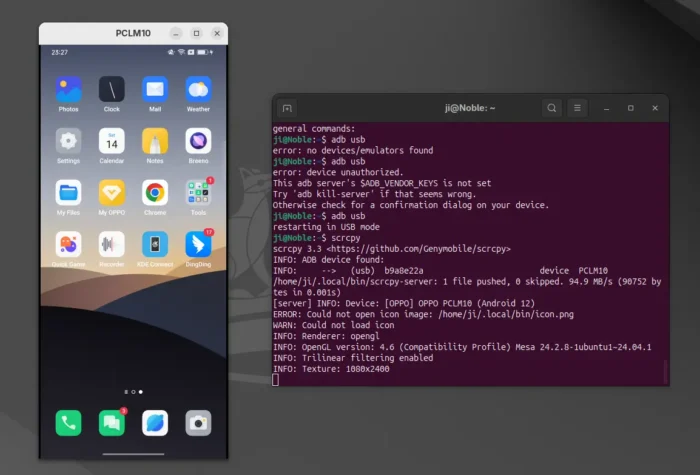Viewport: 700px width, 475px height.
Task: Launch the KDE Connect app
Action: click(155, 245)
